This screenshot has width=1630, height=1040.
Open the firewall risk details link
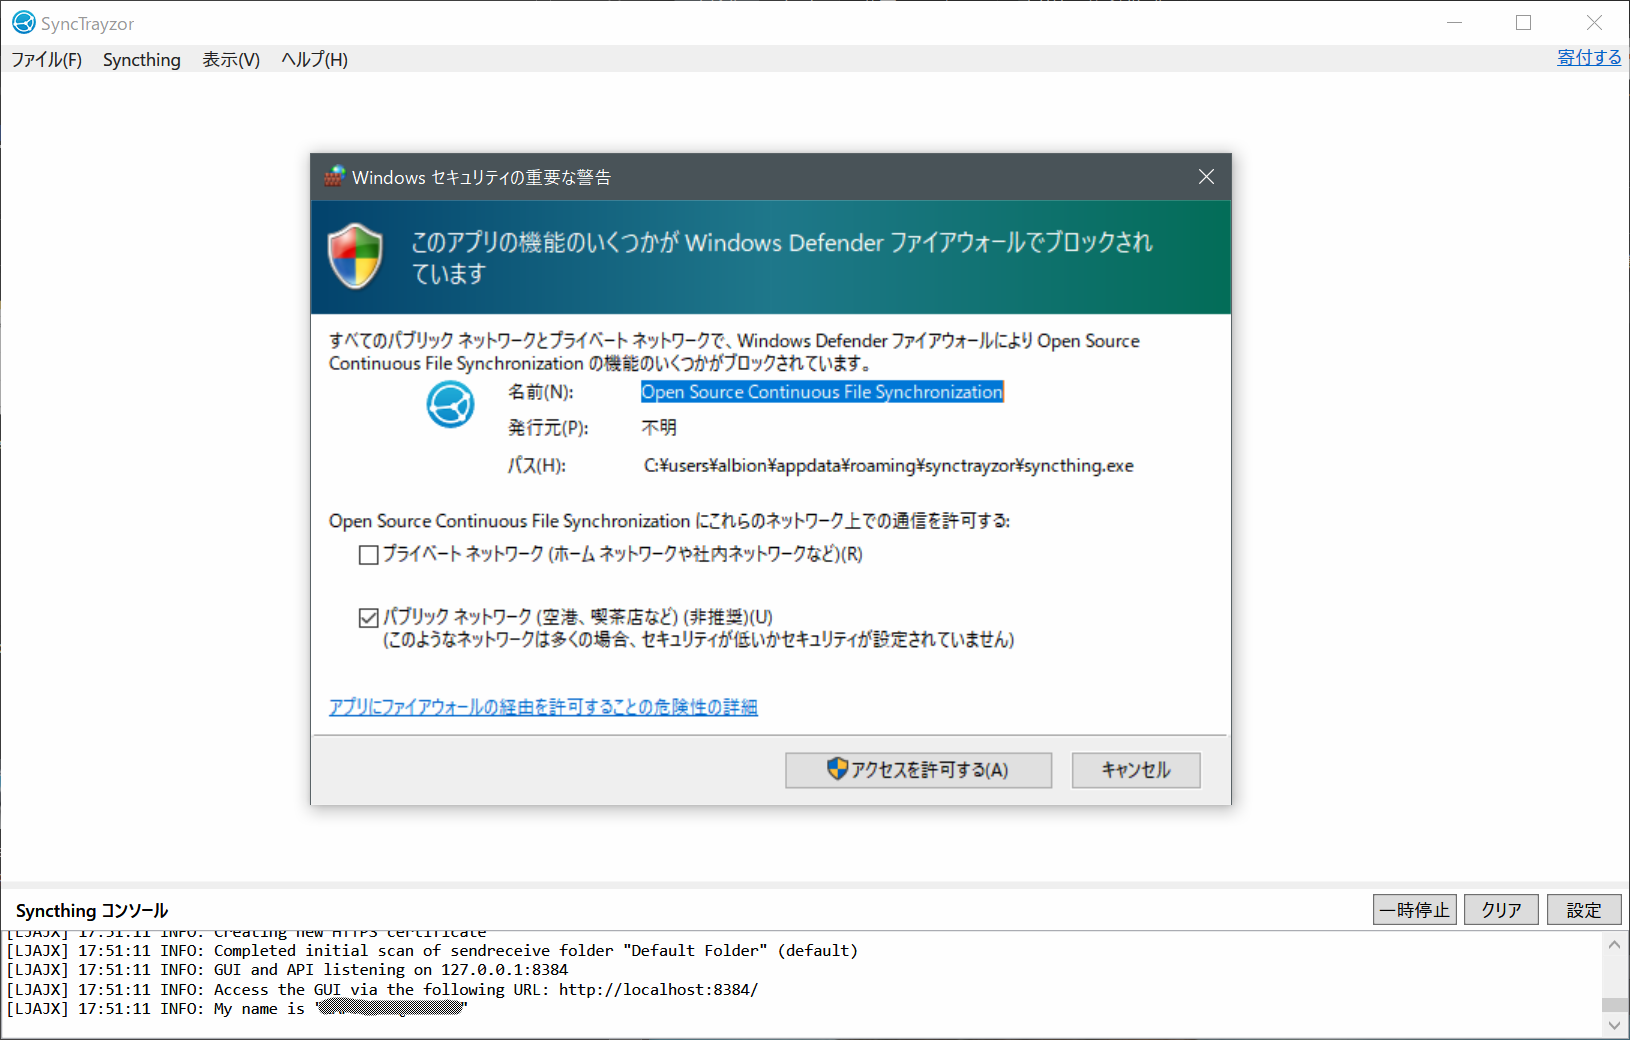pyautogui.click(x=543, y=707)
